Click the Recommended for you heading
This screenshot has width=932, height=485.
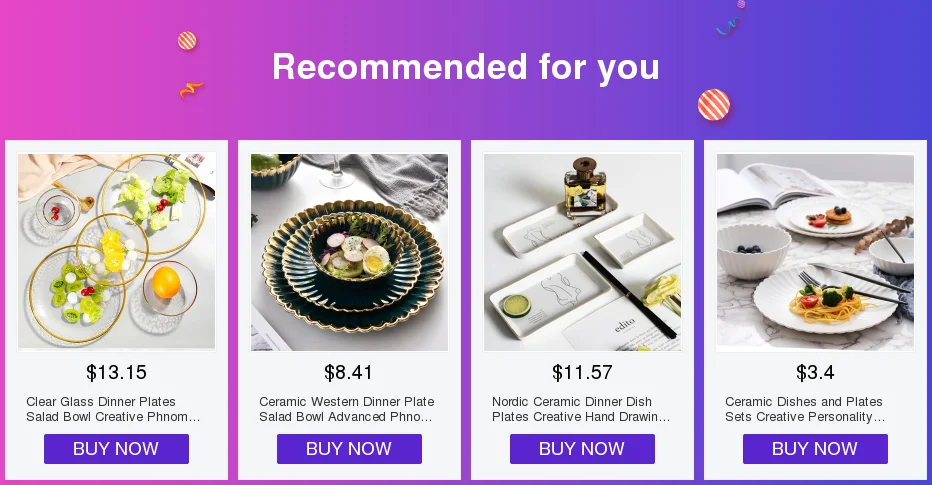tap(466, 67)
